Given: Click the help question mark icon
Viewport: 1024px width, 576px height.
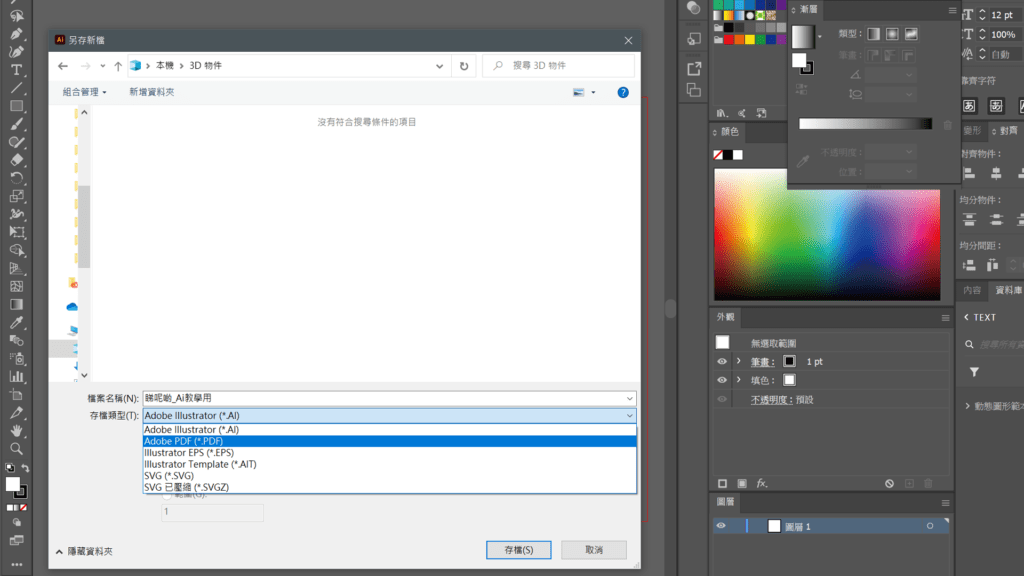Looking at the screenshot, I should 622,92.
